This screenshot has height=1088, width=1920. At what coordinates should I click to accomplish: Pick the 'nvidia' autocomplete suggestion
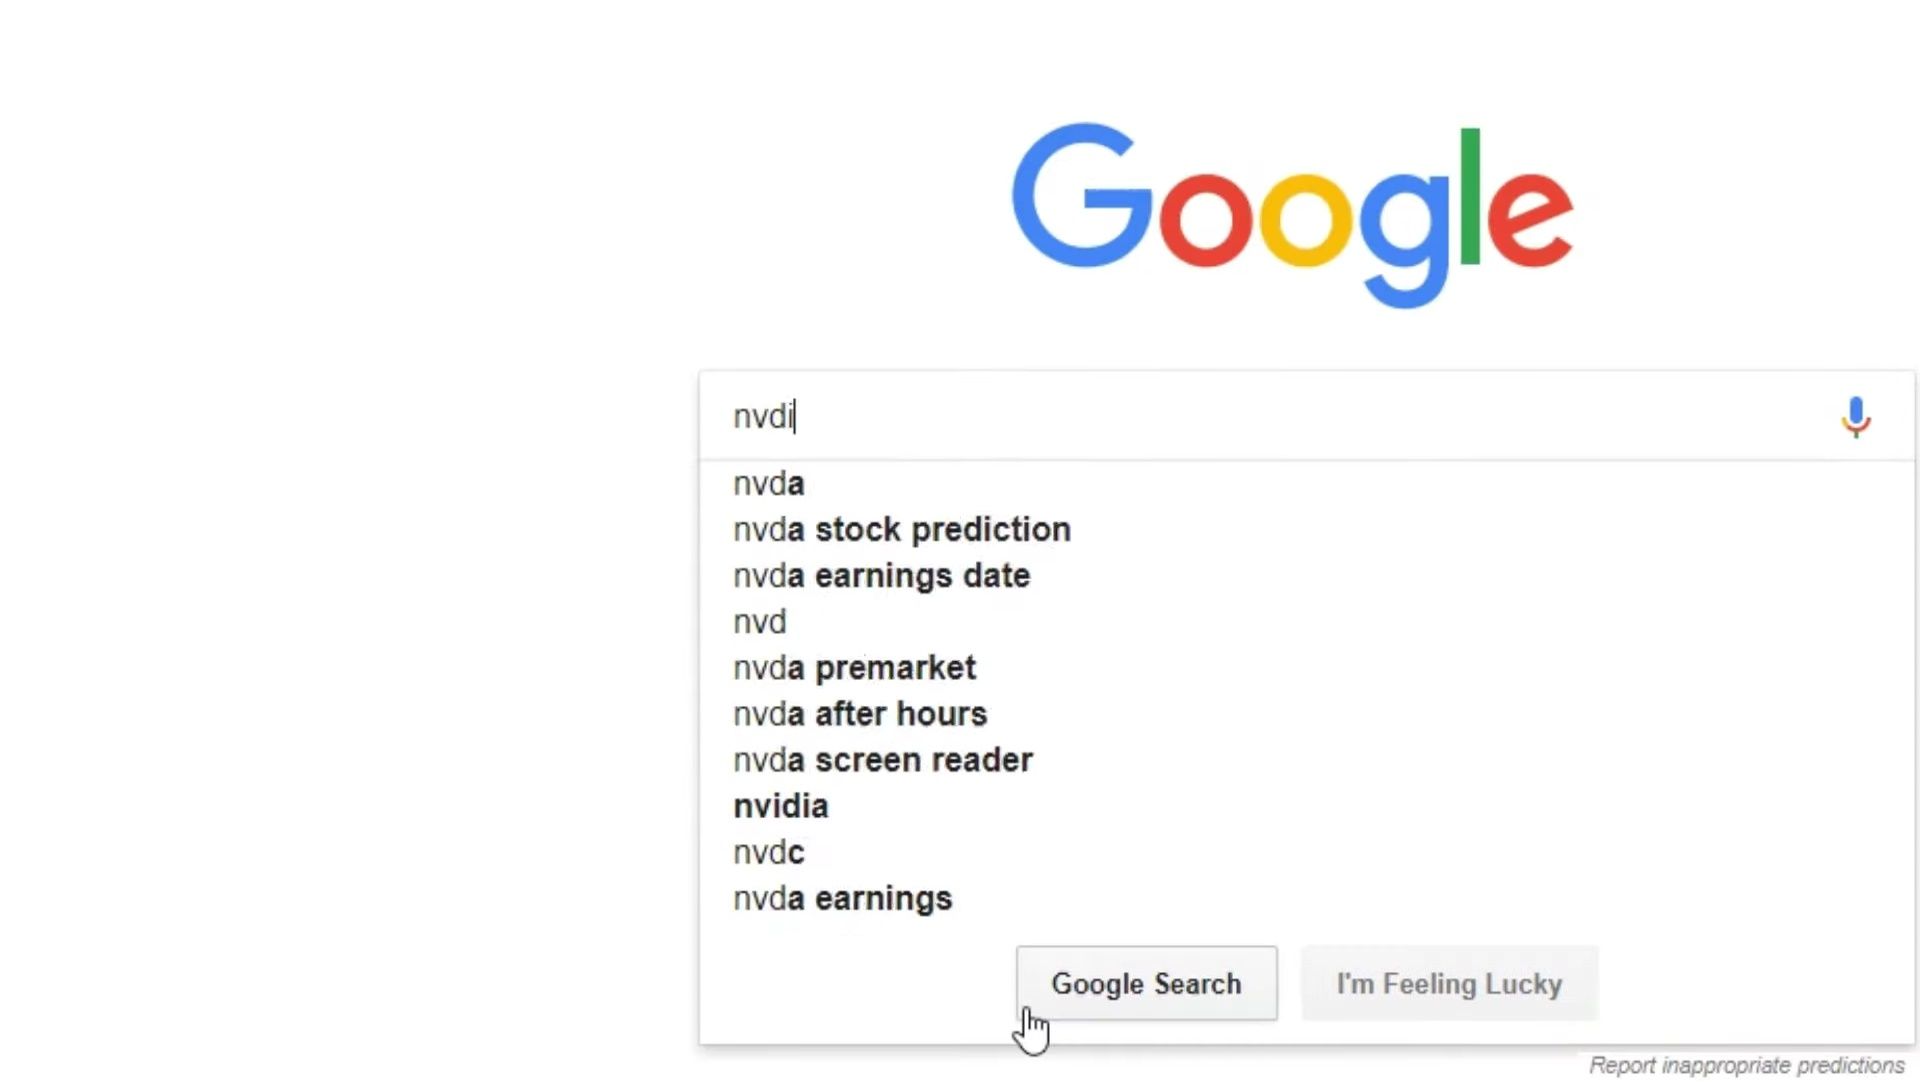[x=1306, y=806]
